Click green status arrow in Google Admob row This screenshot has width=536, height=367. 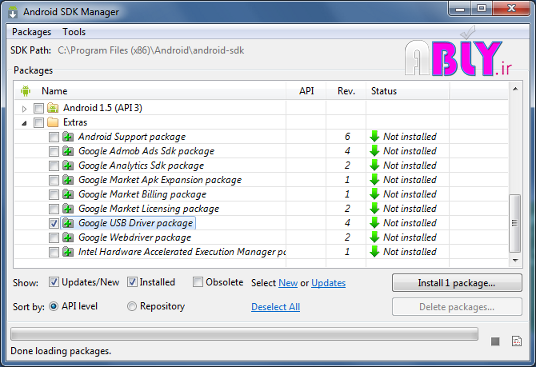tap(375, 151)
